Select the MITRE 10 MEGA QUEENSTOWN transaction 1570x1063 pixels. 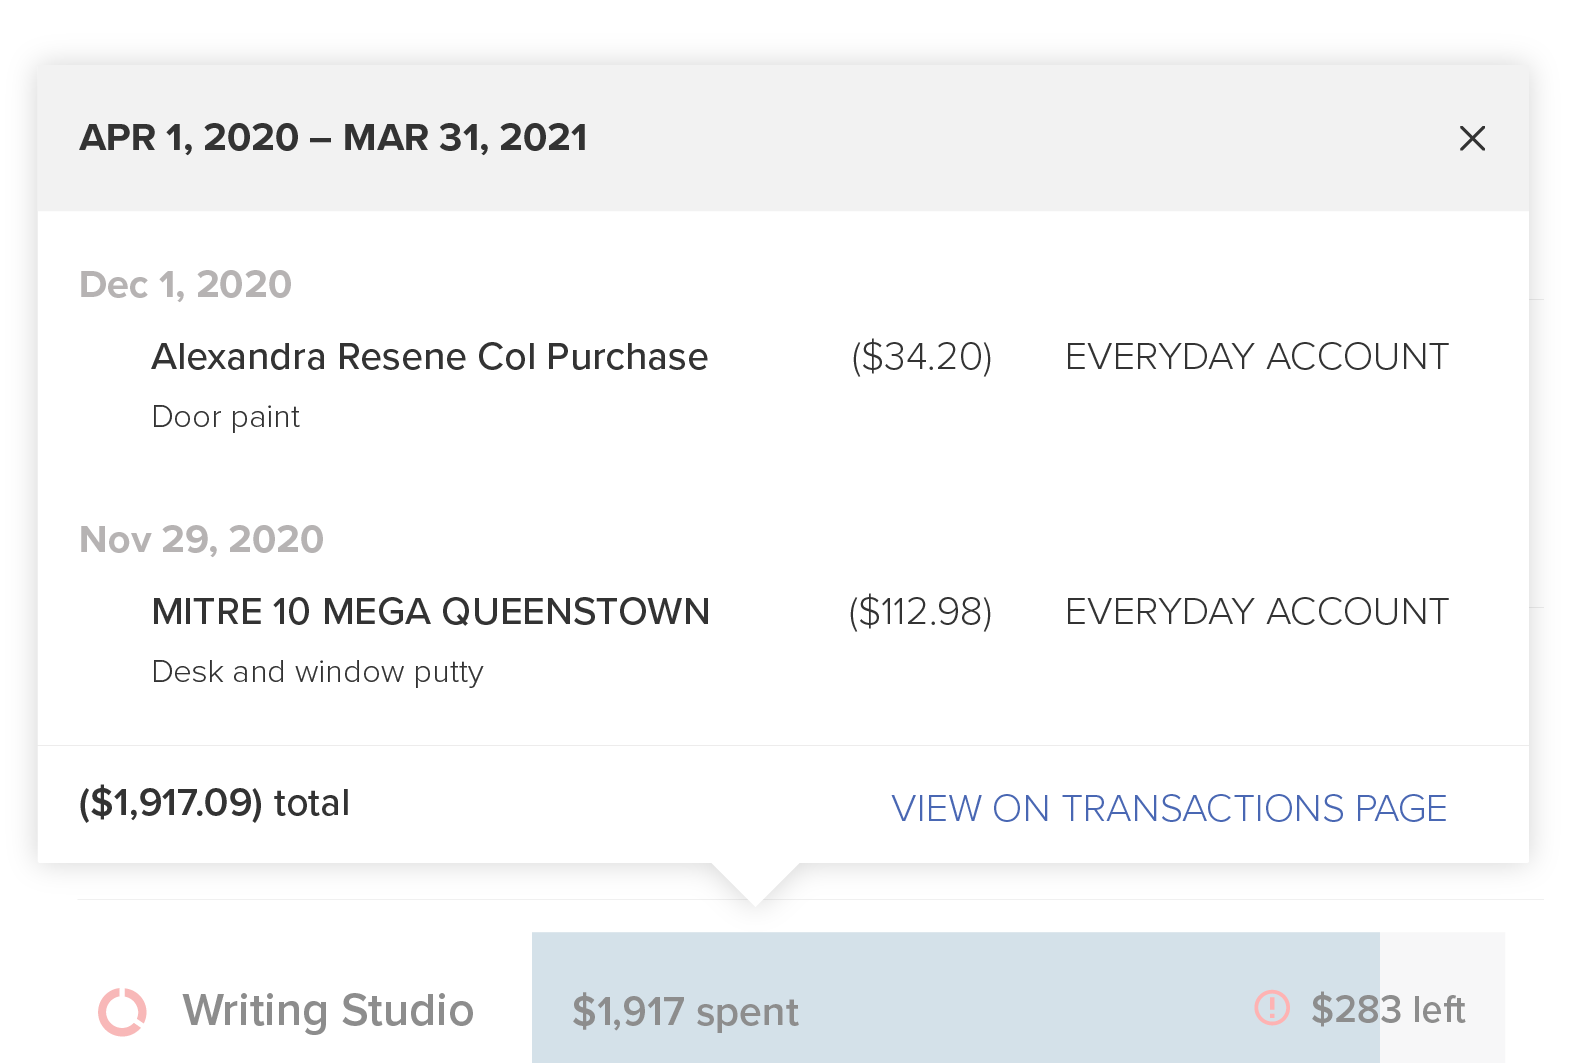(431, 612)
